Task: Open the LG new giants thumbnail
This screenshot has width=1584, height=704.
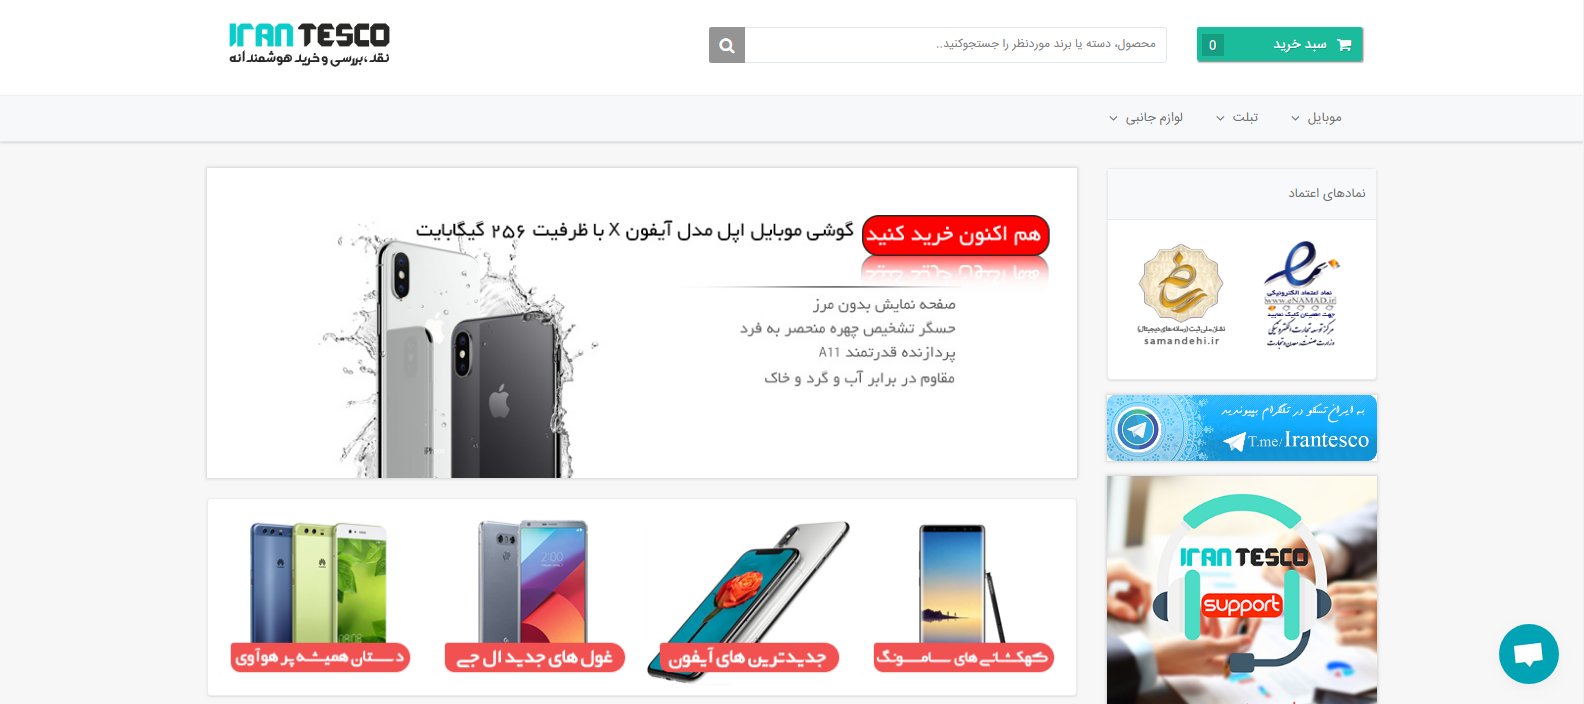Action: 534,597
